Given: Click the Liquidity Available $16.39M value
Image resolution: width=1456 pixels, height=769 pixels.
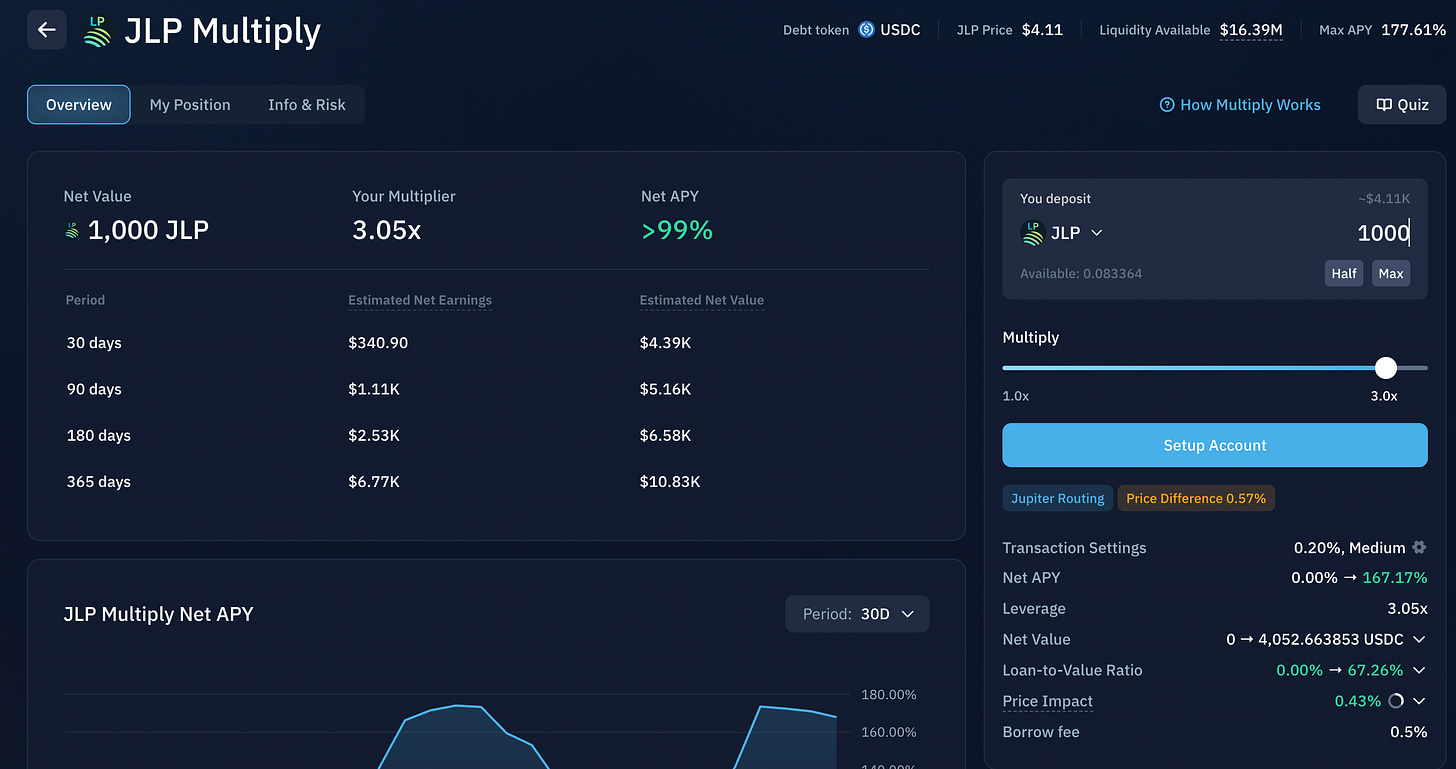Looking at the screenshot, I should point(1251,30).
